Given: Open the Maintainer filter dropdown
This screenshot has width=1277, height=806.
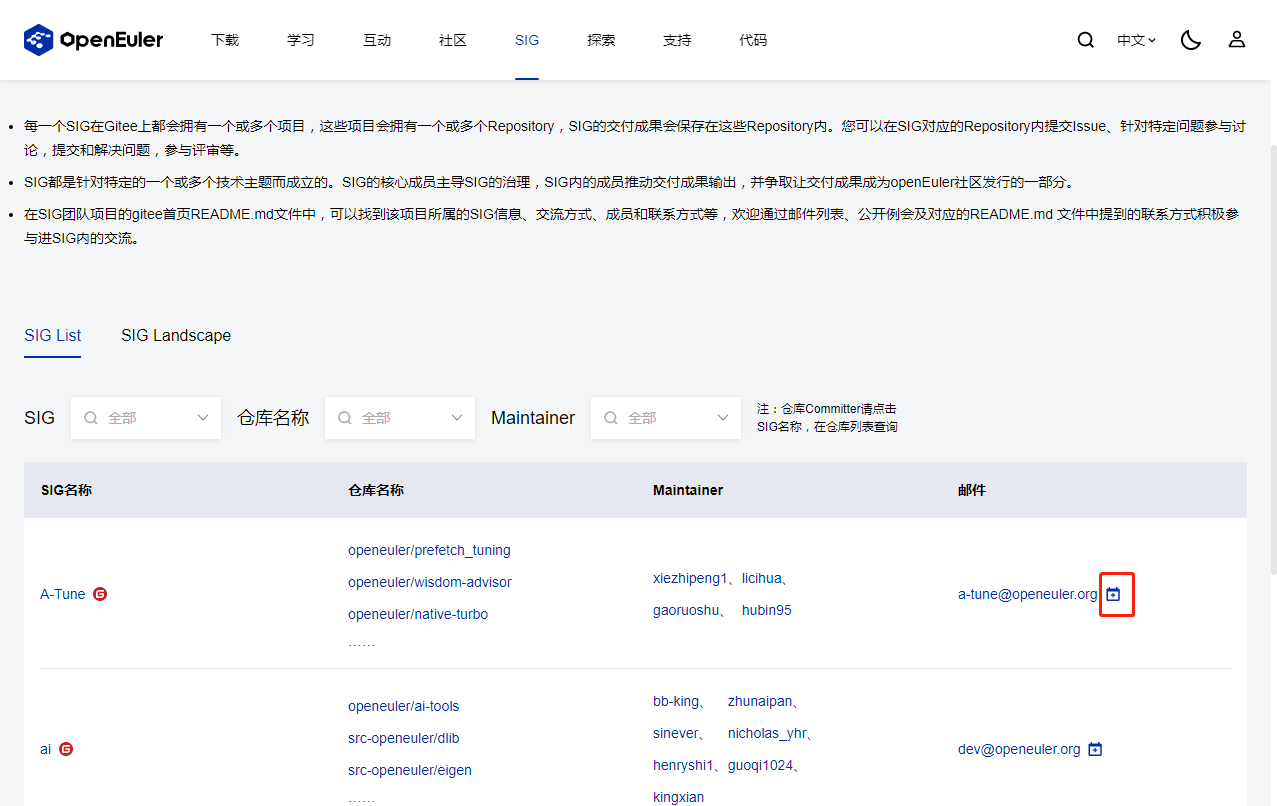Looking at the screenshot, I should (666, 418).
